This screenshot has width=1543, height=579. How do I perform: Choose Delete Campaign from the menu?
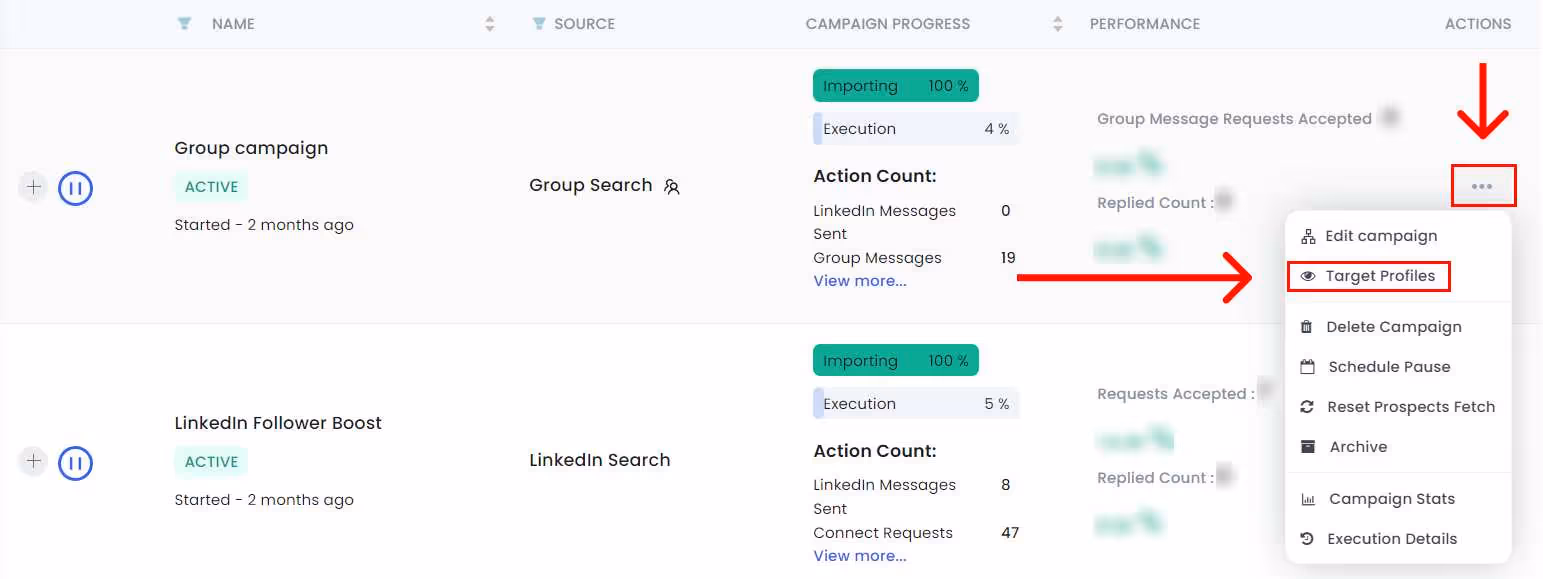(1391, 326)
